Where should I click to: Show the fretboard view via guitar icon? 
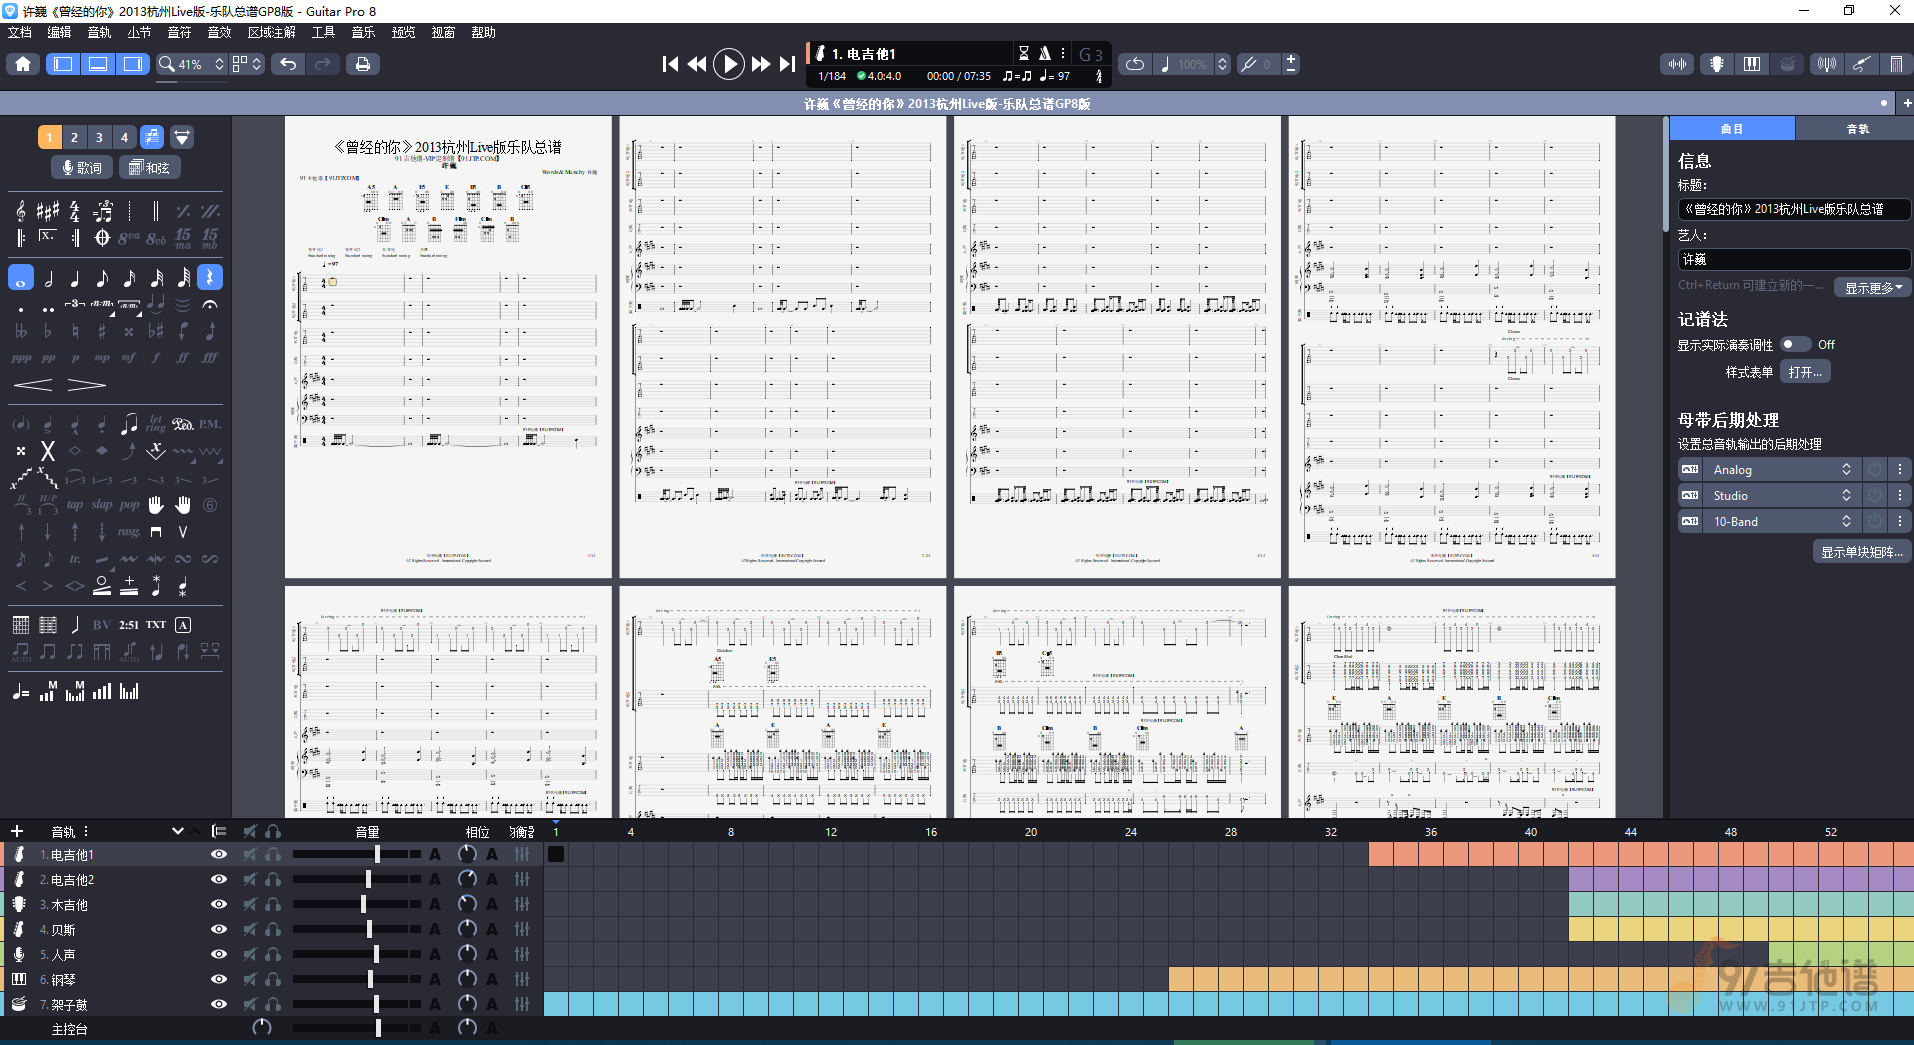(x=1717, y=64)
